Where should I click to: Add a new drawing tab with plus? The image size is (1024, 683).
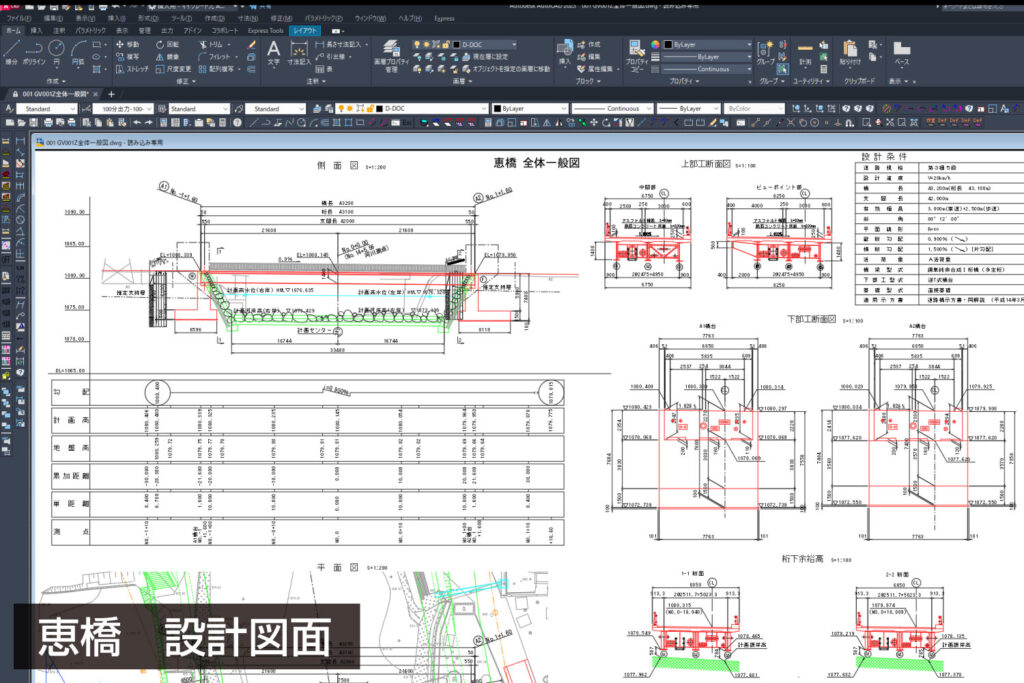coord(111,94)
